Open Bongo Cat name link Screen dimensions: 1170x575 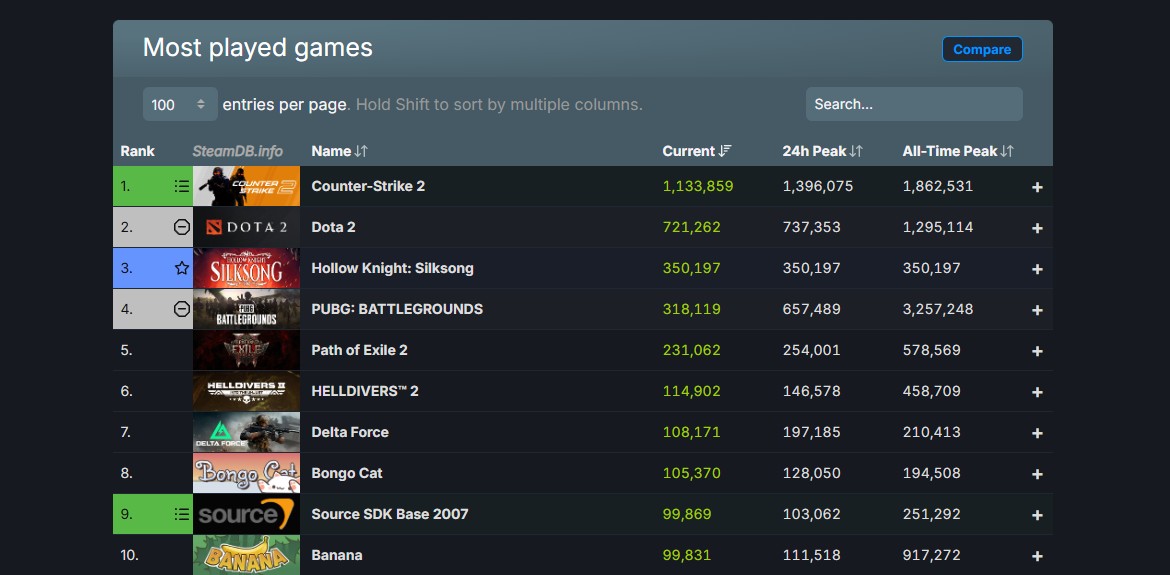tap(347, 474)
